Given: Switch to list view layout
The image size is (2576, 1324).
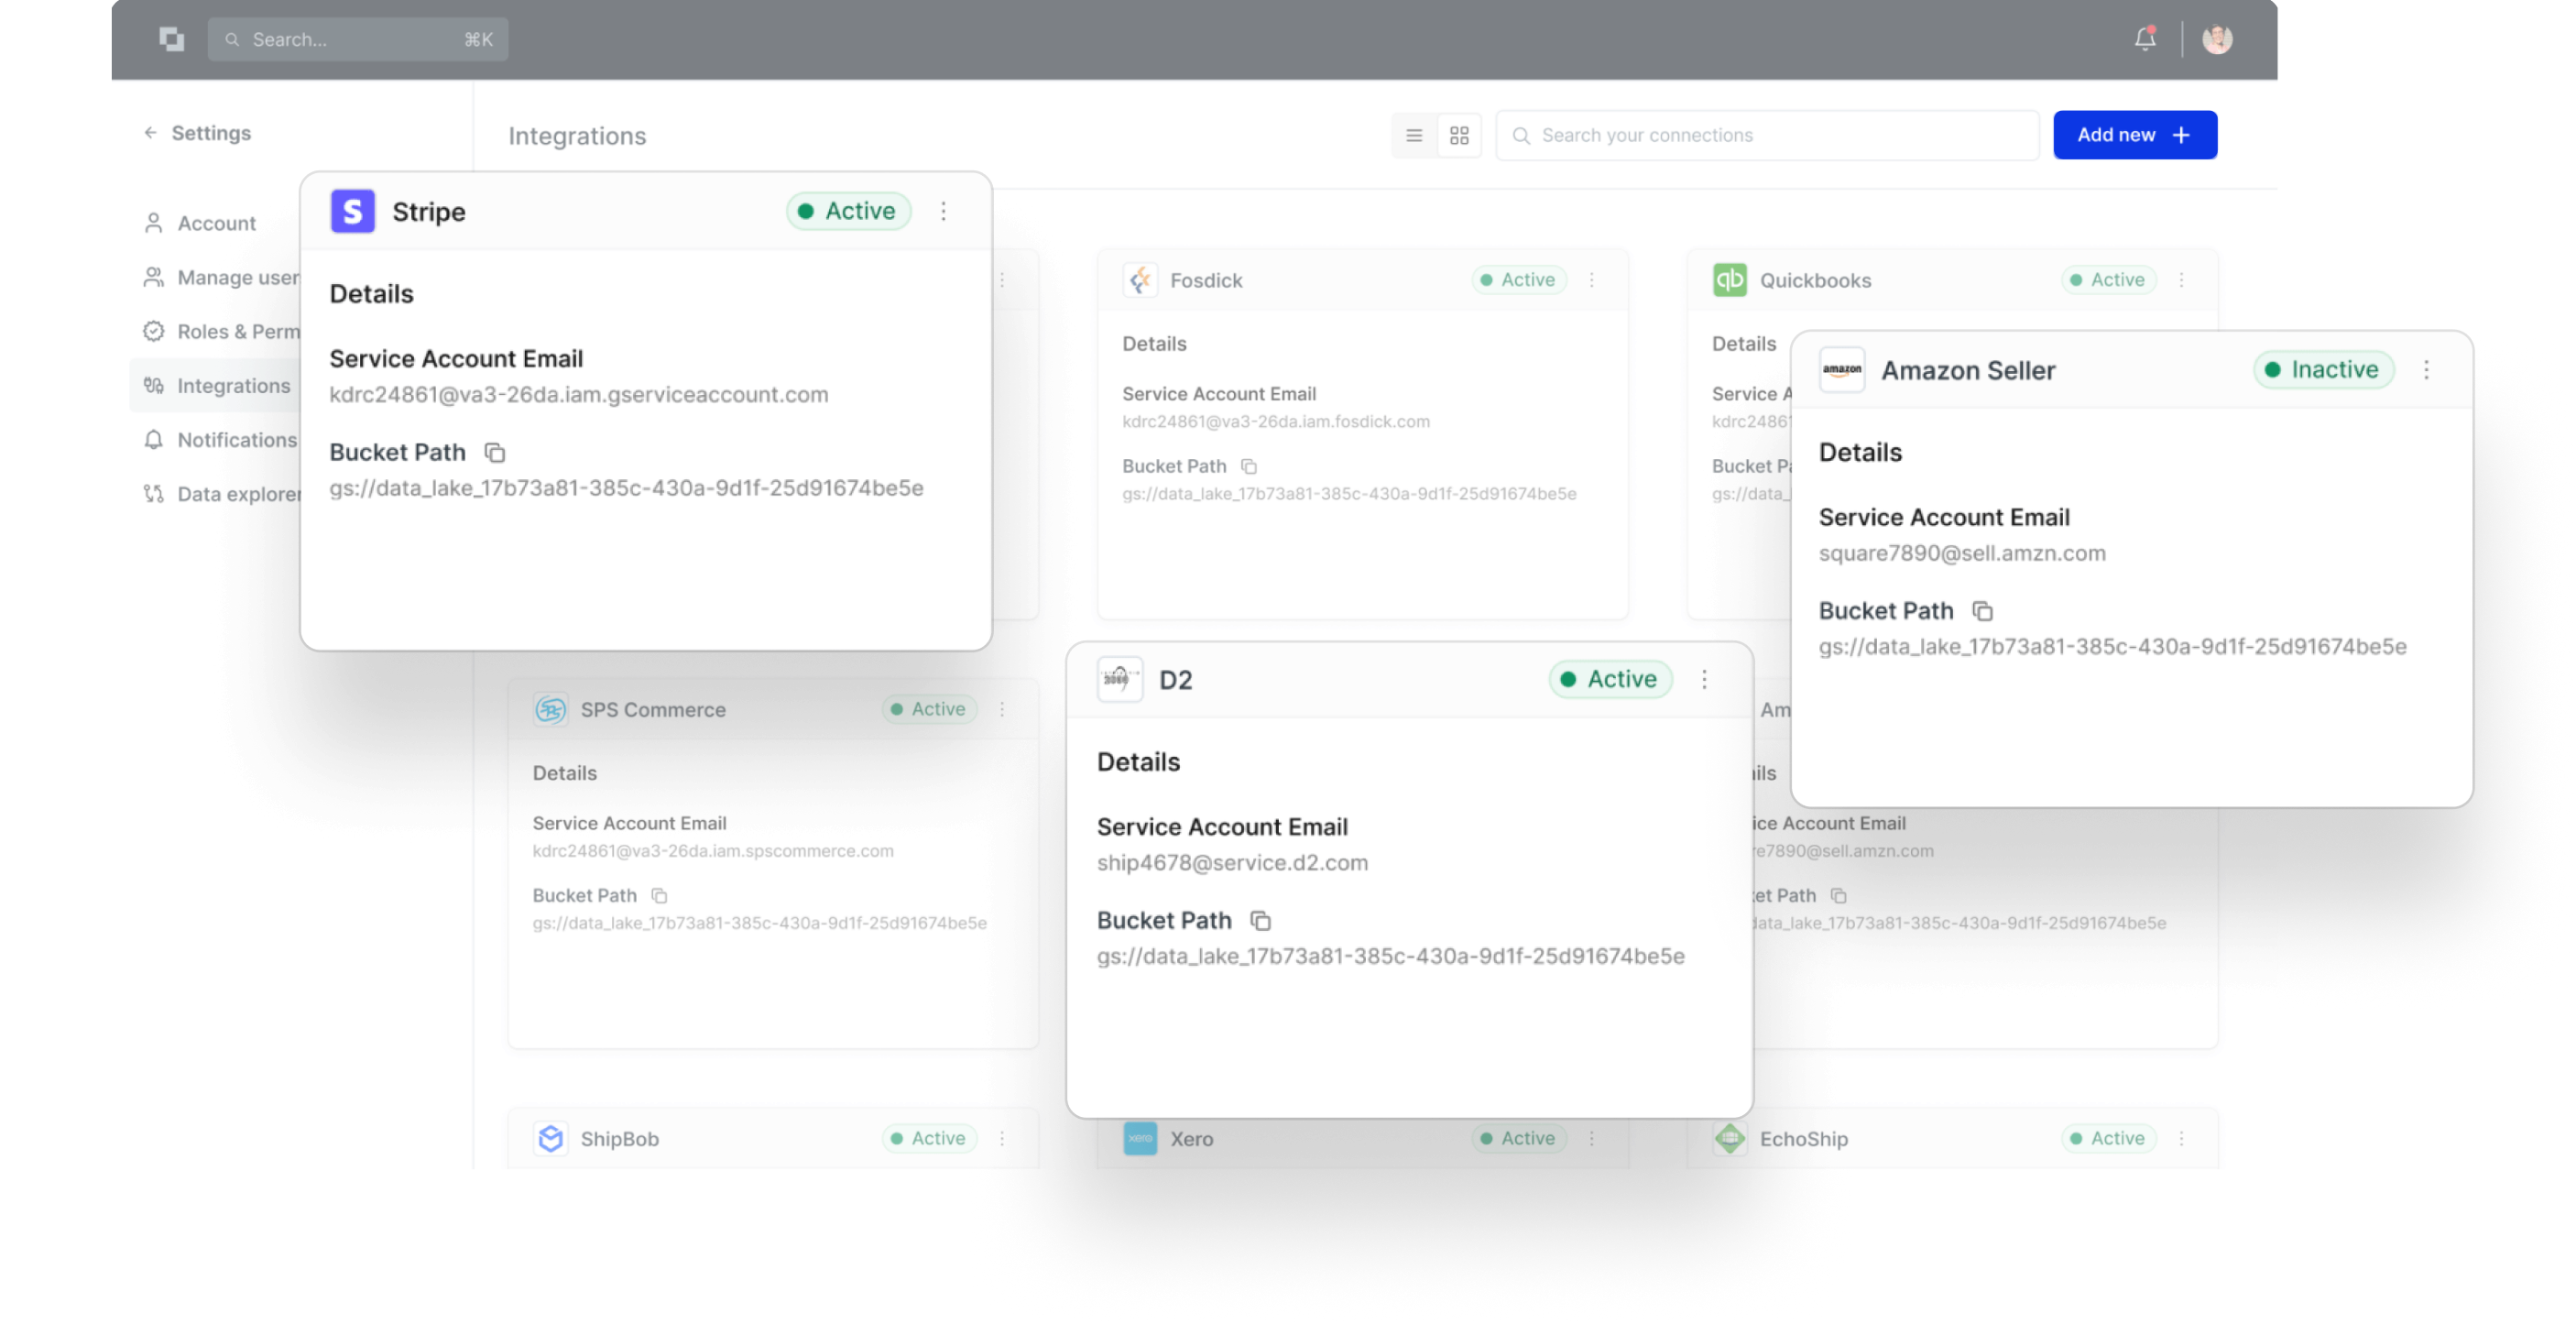Looking at the screenshot, I should click(1414, 135).
